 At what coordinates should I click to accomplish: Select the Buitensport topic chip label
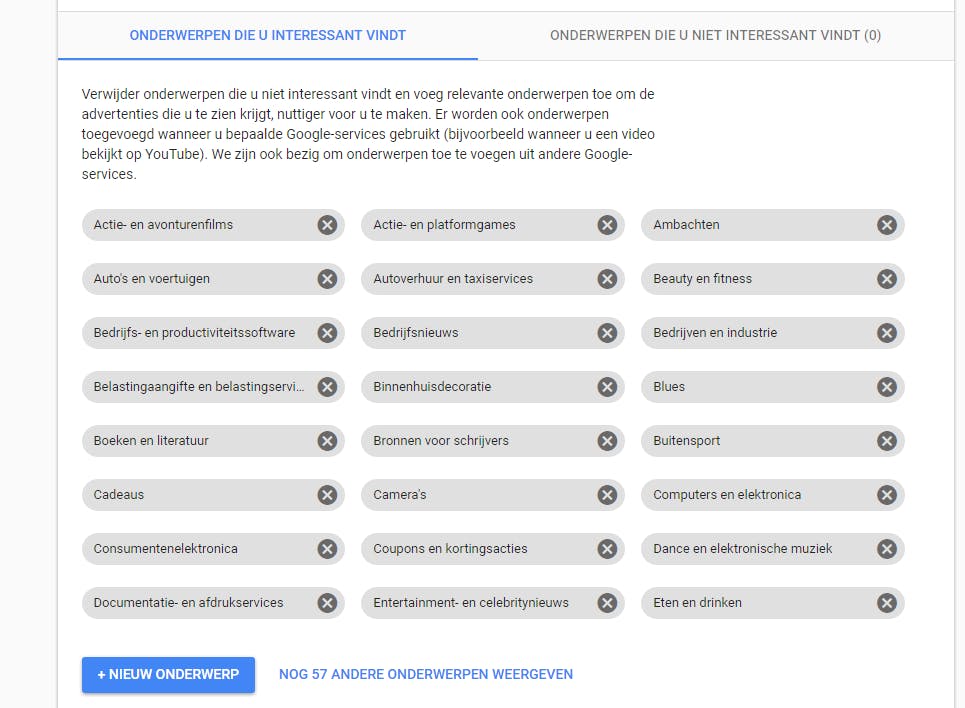(x=687, y=441)
